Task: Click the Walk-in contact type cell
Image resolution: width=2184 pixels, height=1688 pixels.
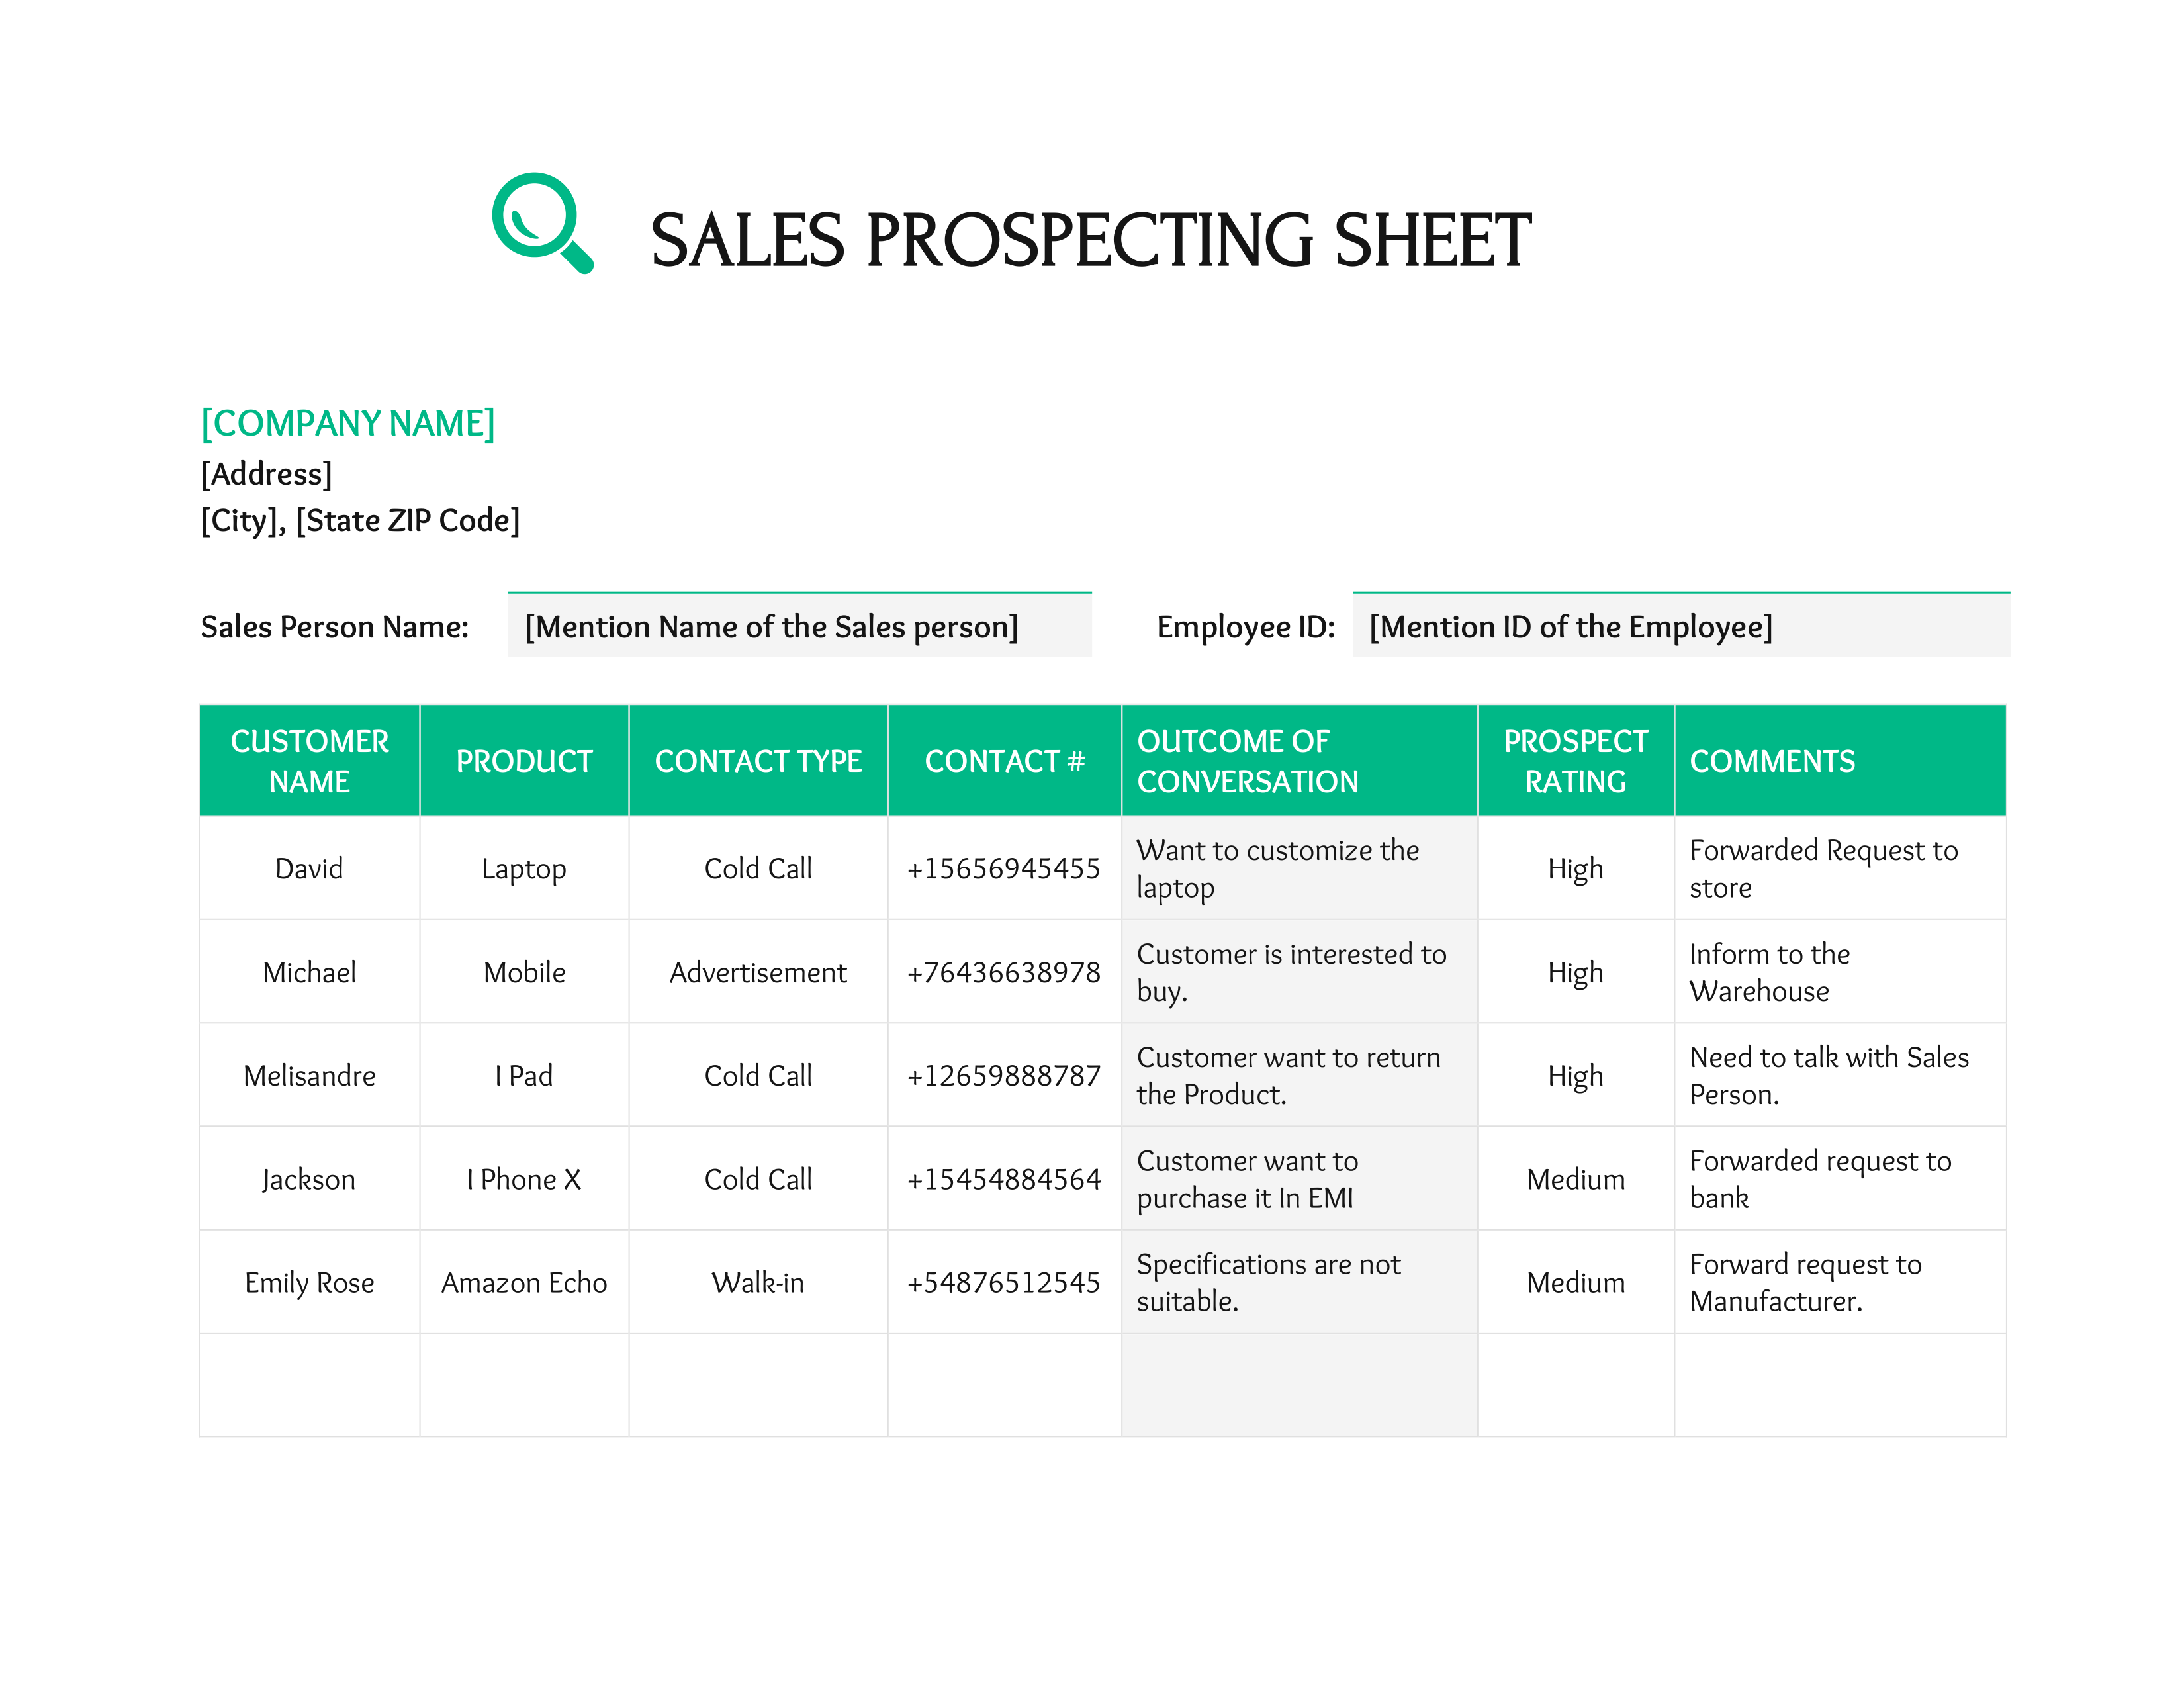Action: point(758,1282)
